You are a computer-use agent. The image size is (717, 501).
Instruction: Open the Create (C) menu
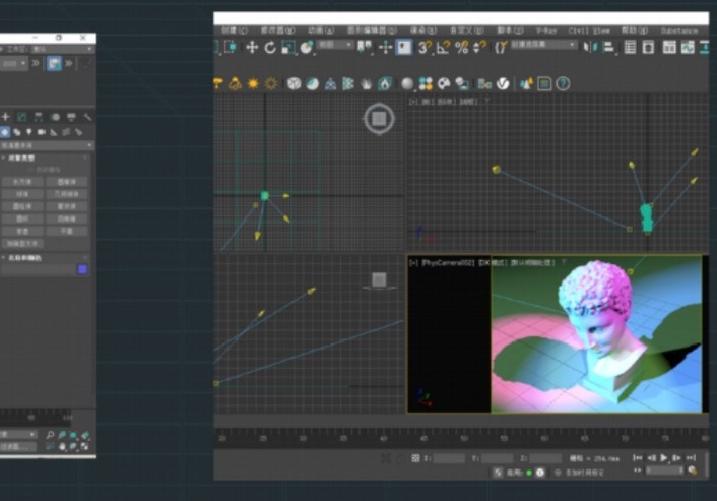tap(235, 31)
